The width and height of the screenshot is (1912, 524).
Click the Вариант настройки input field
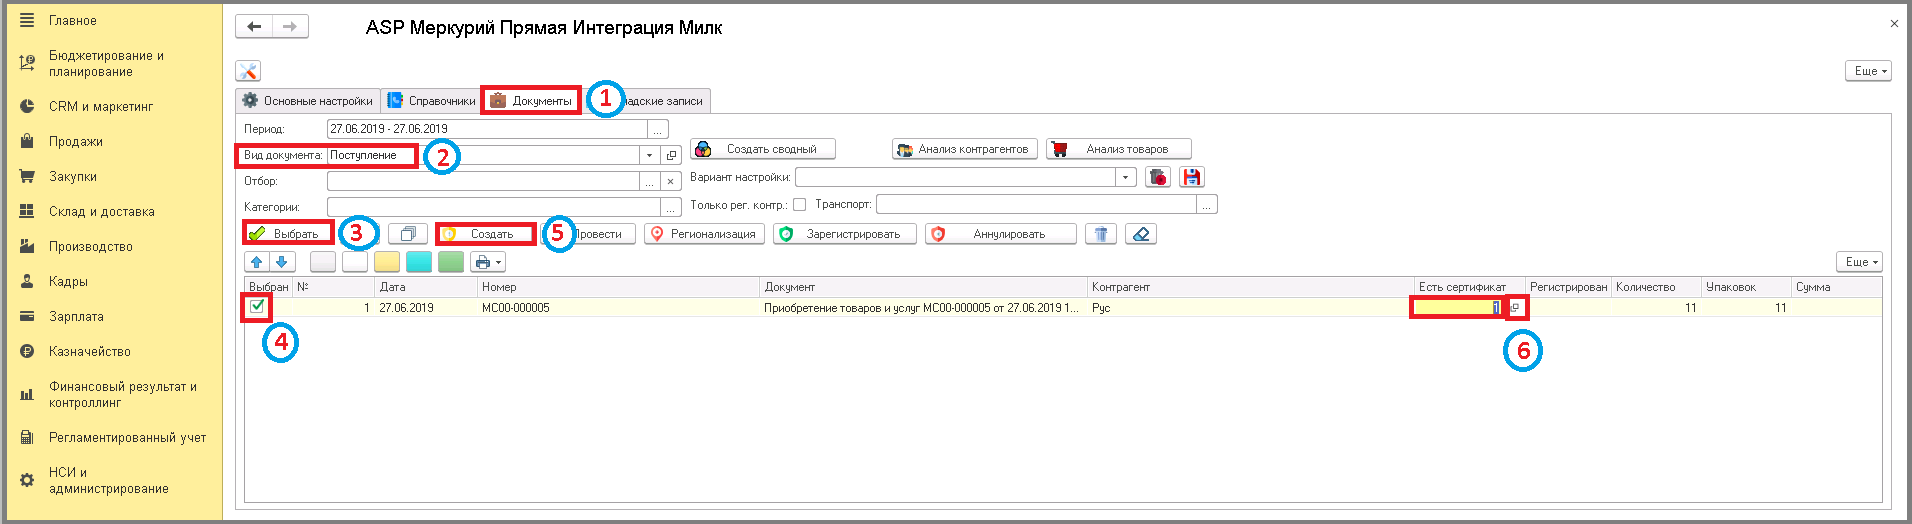point(955,177)
